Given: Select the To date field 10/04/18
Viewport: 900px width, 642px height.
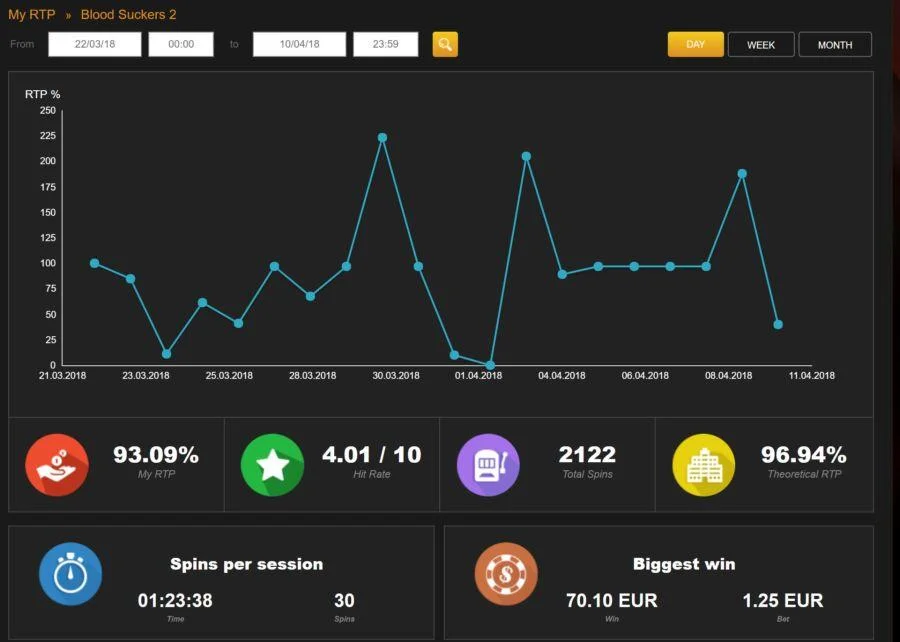Looking at the screenshot, I should (300, 44).
